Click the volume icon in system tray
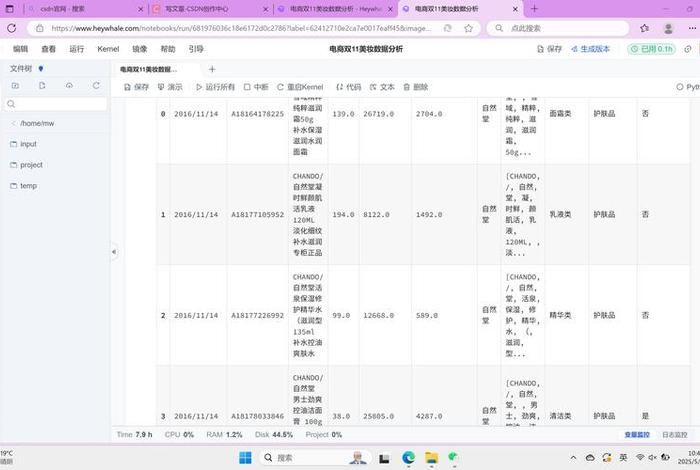This screenshot has height=470, width=700. pos(652,458)
